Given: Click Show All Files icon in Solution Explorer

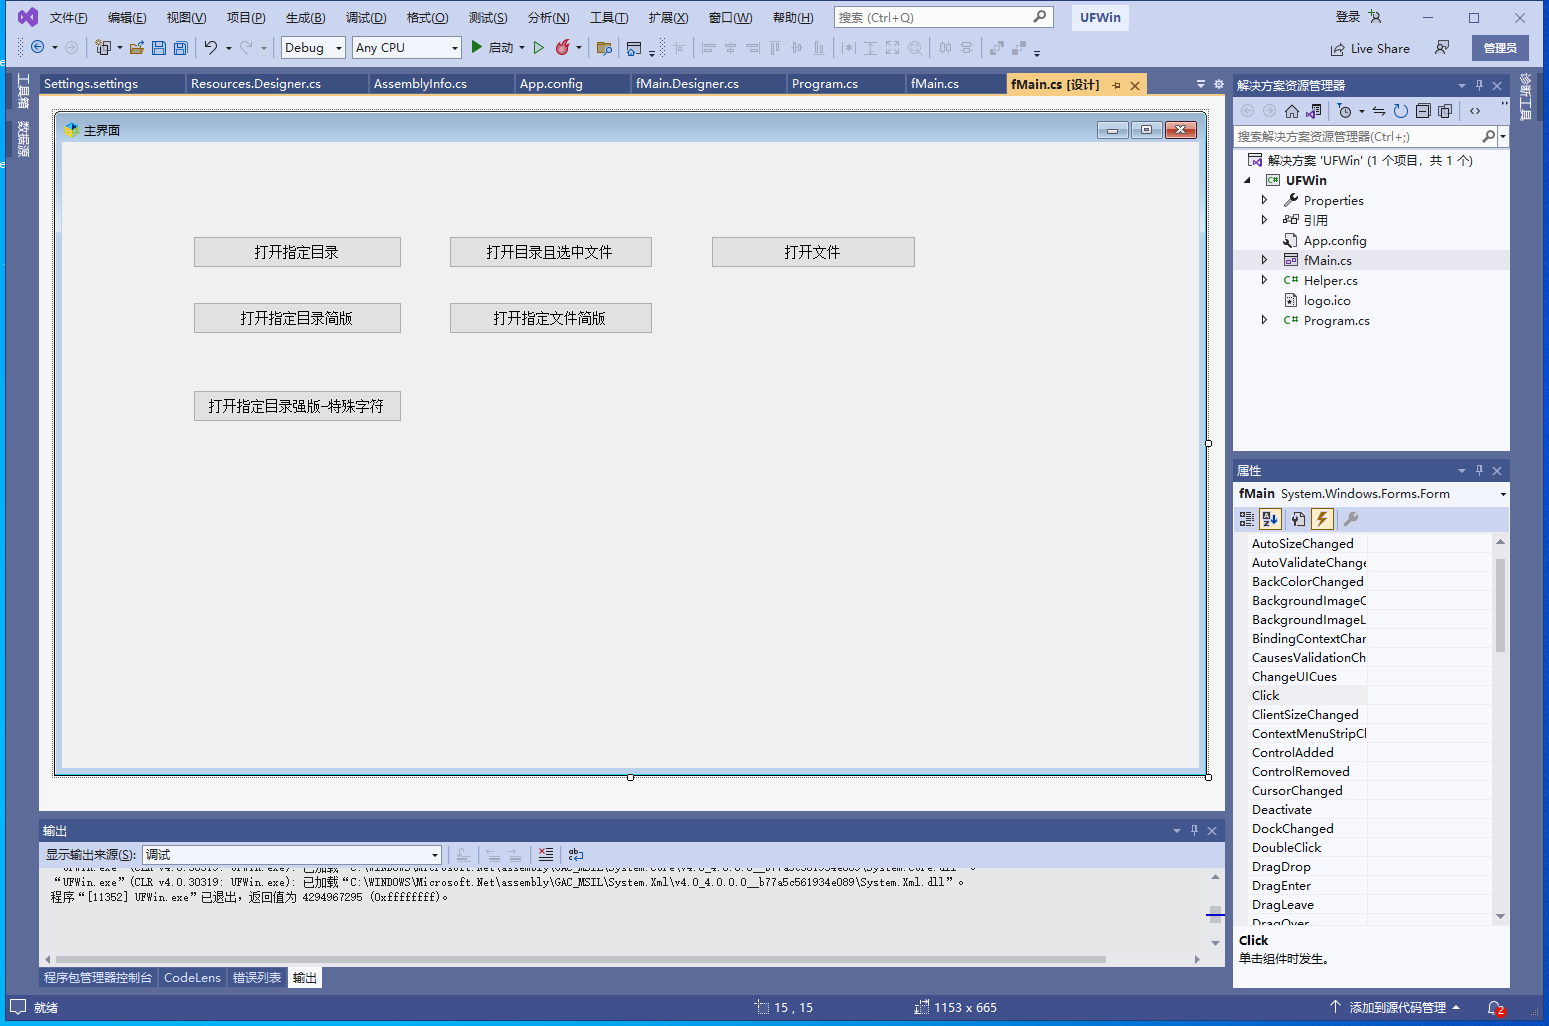Looking at the screenshot, I should click(x=1445, y=111).
